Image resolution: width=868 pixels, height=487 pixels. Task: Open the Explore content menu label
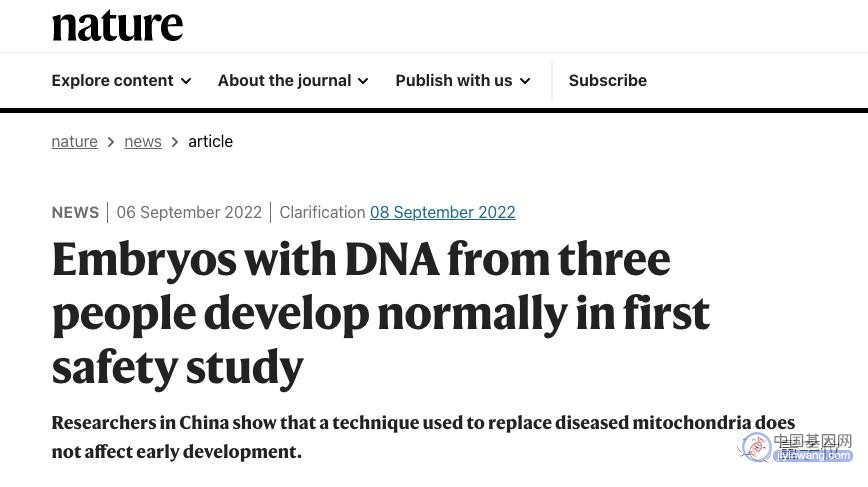pos(112,80)
